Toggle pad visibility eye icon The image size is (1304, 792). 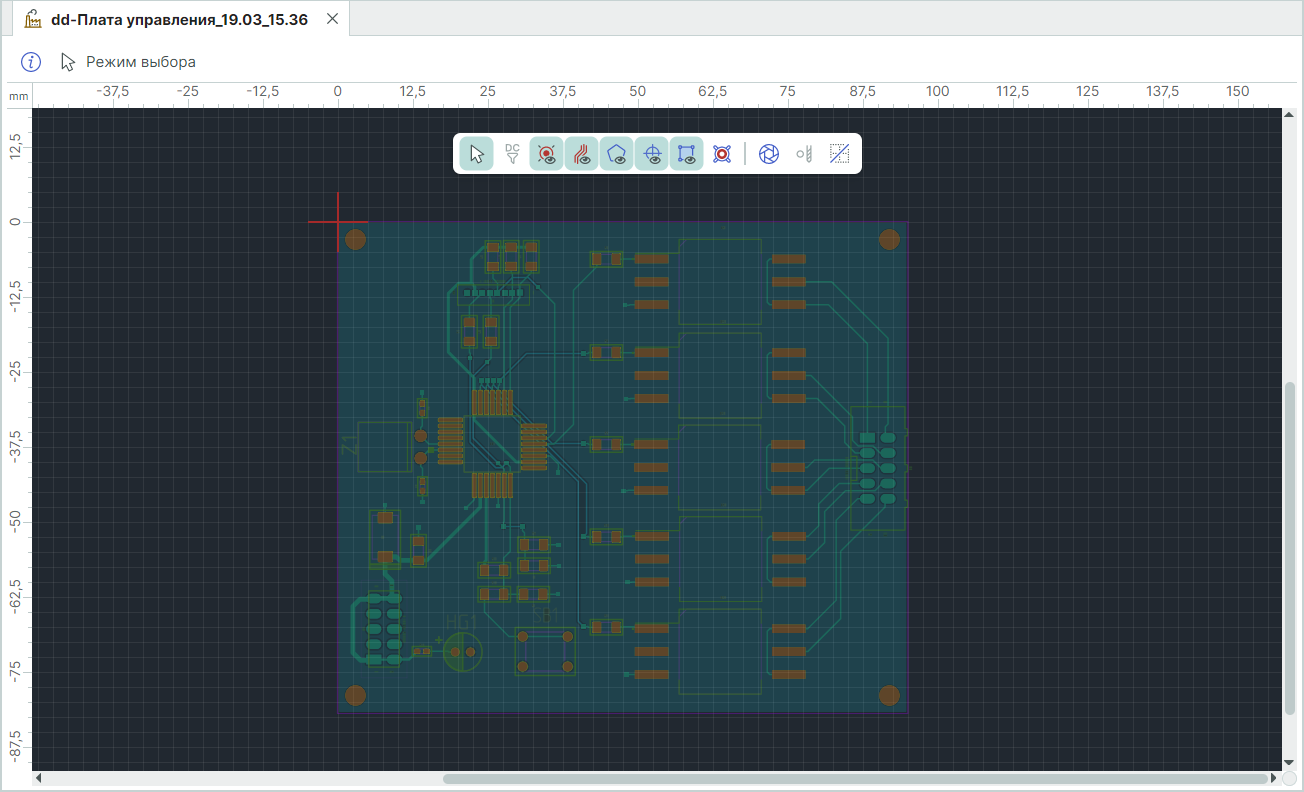click(x=547, y=154)
